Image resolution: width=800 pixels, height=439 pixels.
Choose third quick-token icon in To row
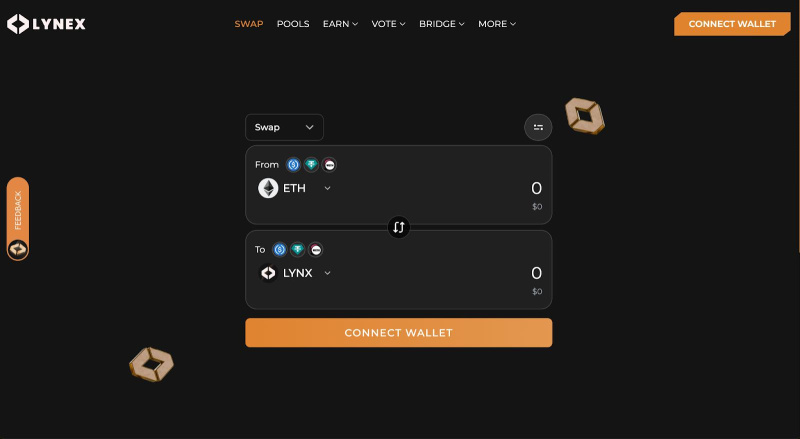pyautogui.click(x=316, y=250)
